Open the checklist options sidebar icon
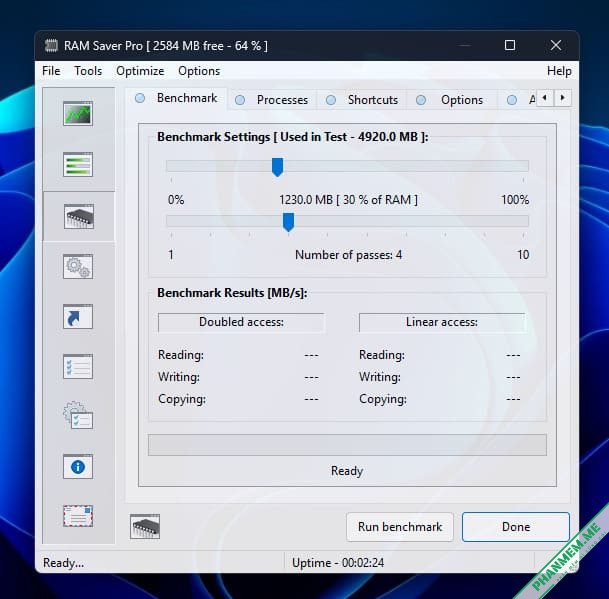The height and width of the screenshot is (599, 609). (x=78, y=366)
